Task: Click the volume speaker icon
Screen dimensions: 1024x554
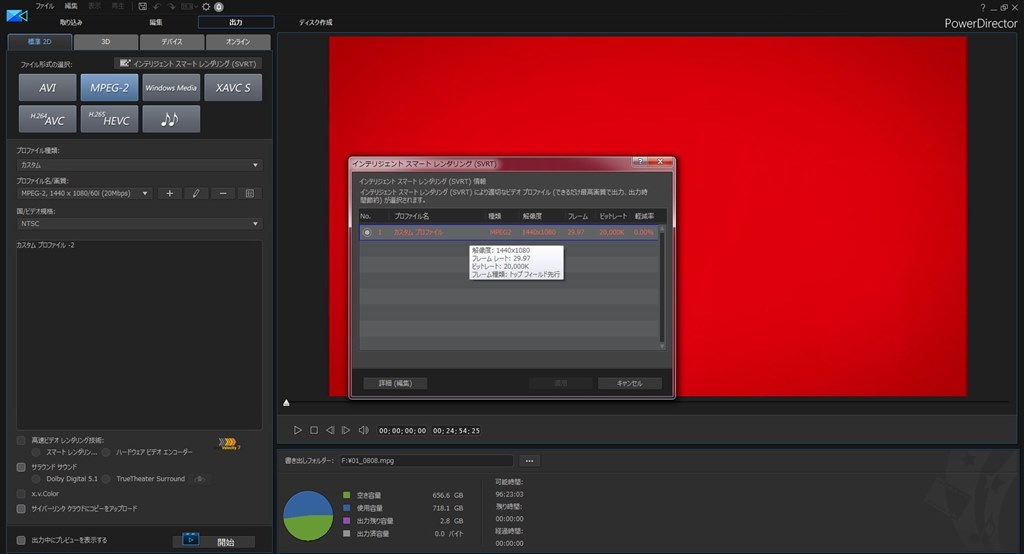Action: coord(364,430)
